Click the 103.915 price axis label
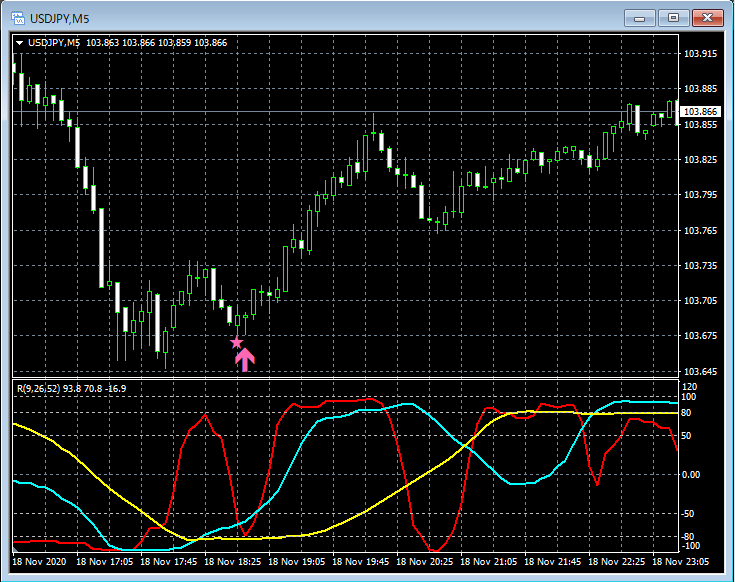Screen dimensions: 735x582 point(700,54)
